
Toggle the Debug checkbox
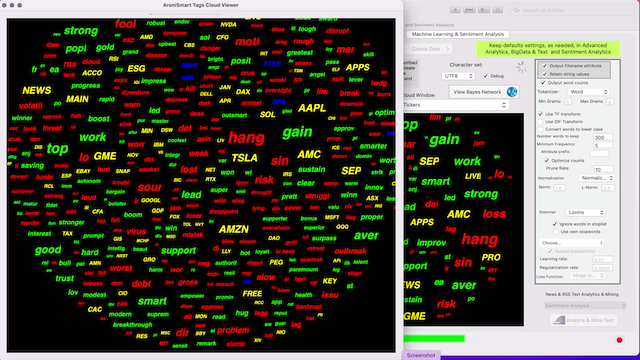pyautogui.click(x=485, y=76)
